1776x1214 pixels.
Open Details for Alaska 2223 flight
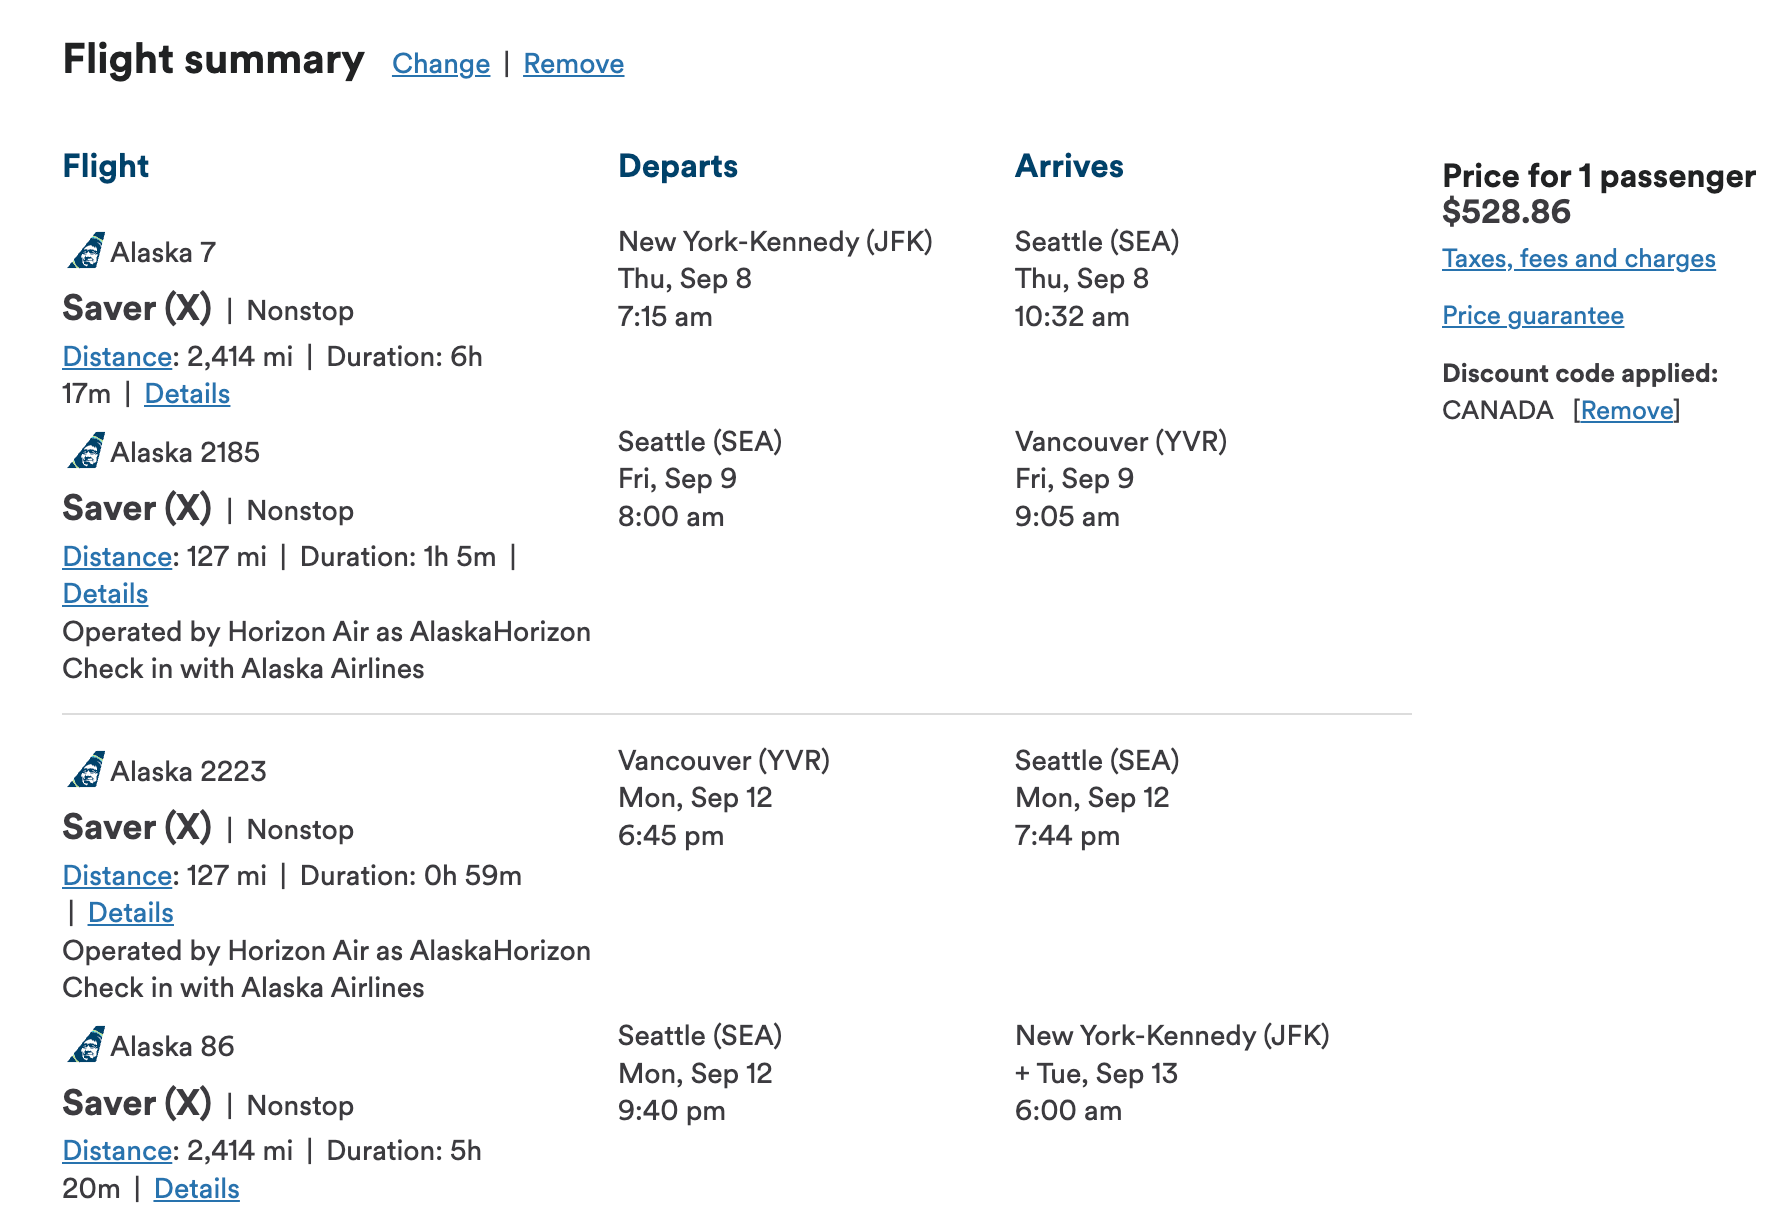(130, 913)
